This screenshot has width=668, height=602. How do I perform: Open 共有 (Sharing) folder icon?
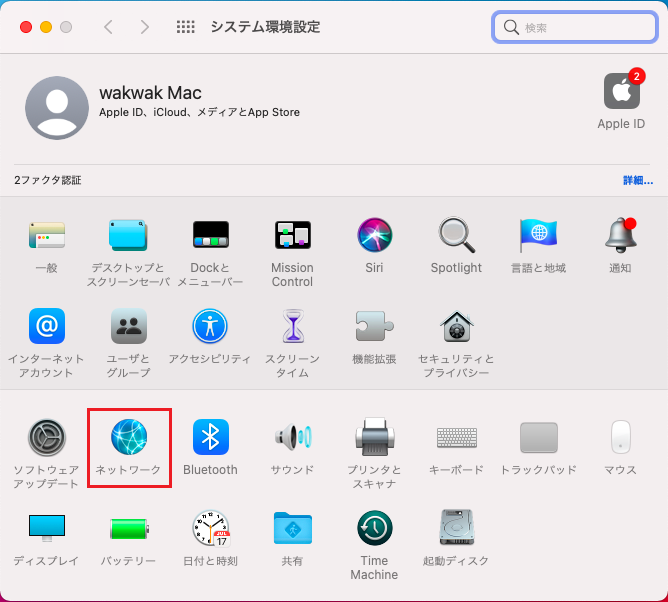tap(293, 528)
